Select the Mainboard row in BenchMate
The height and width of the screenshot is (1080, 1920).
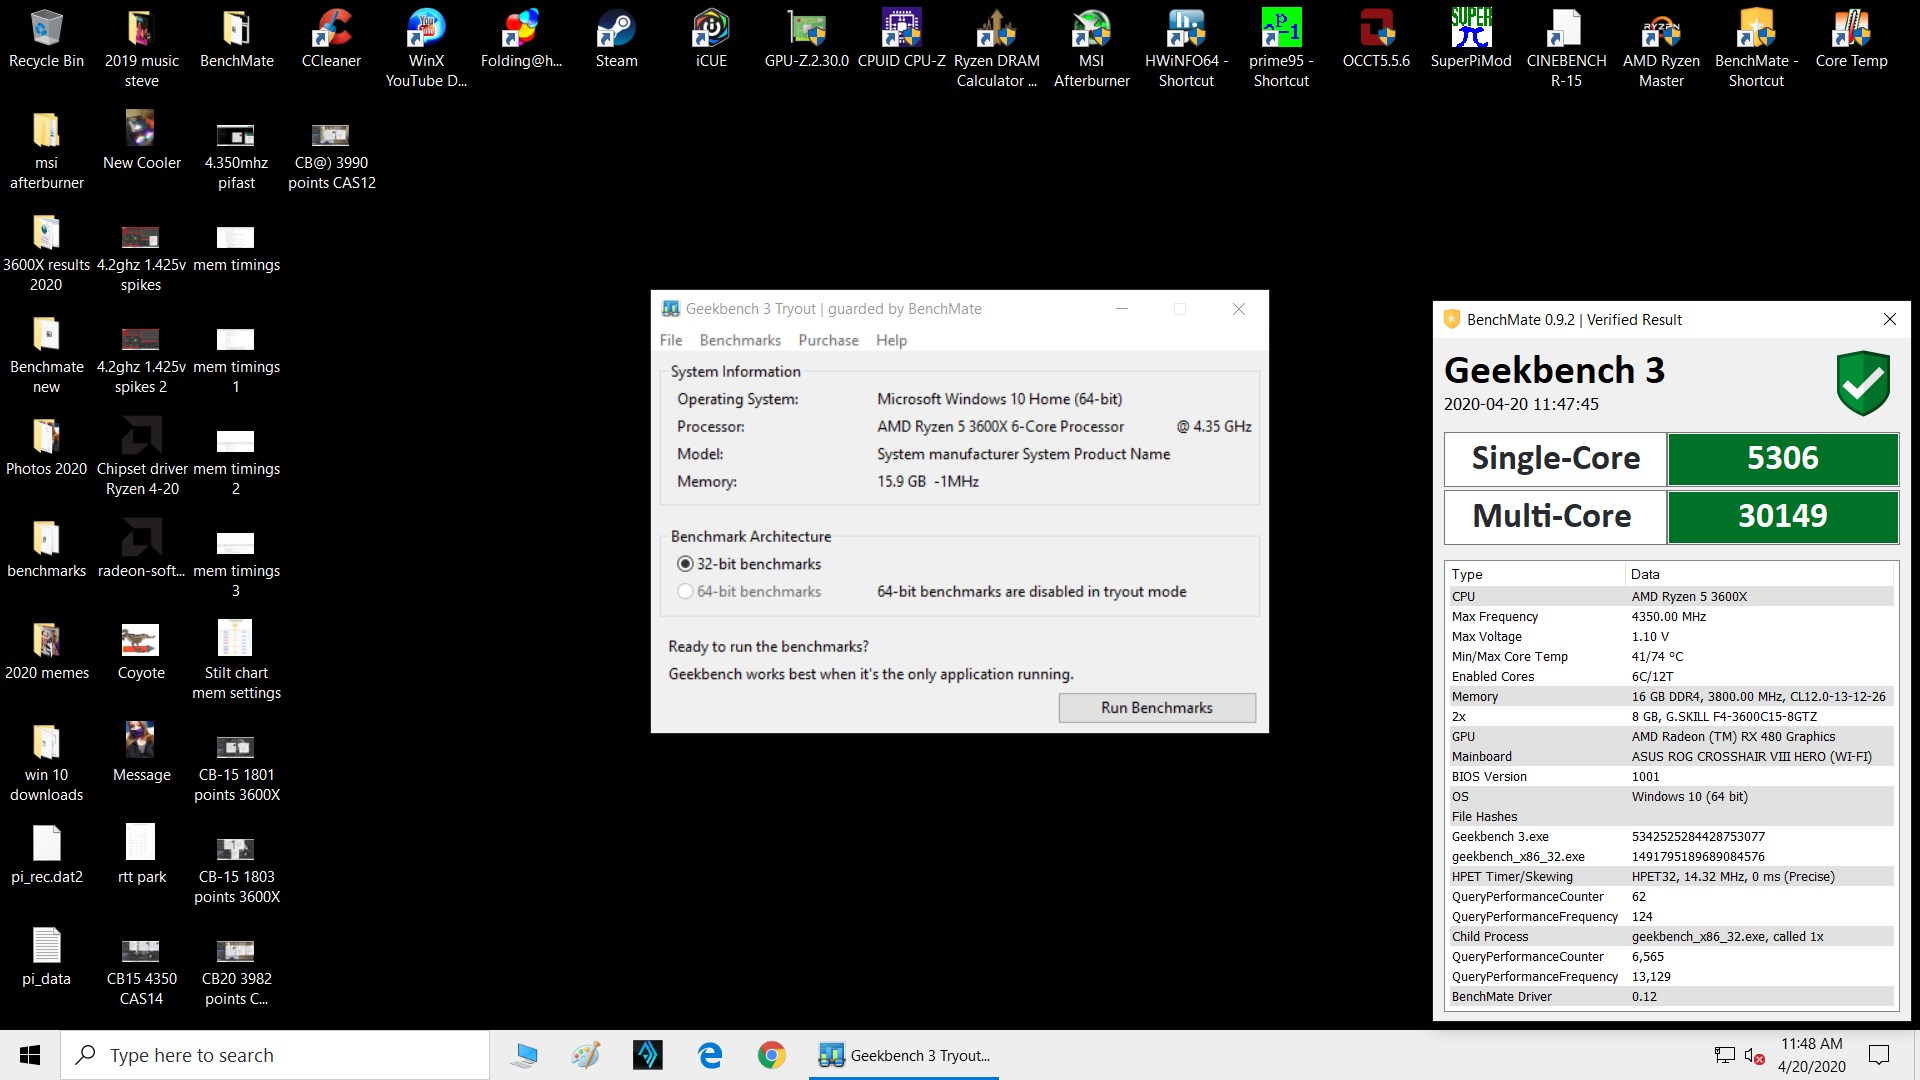(x=1670, y=757)
